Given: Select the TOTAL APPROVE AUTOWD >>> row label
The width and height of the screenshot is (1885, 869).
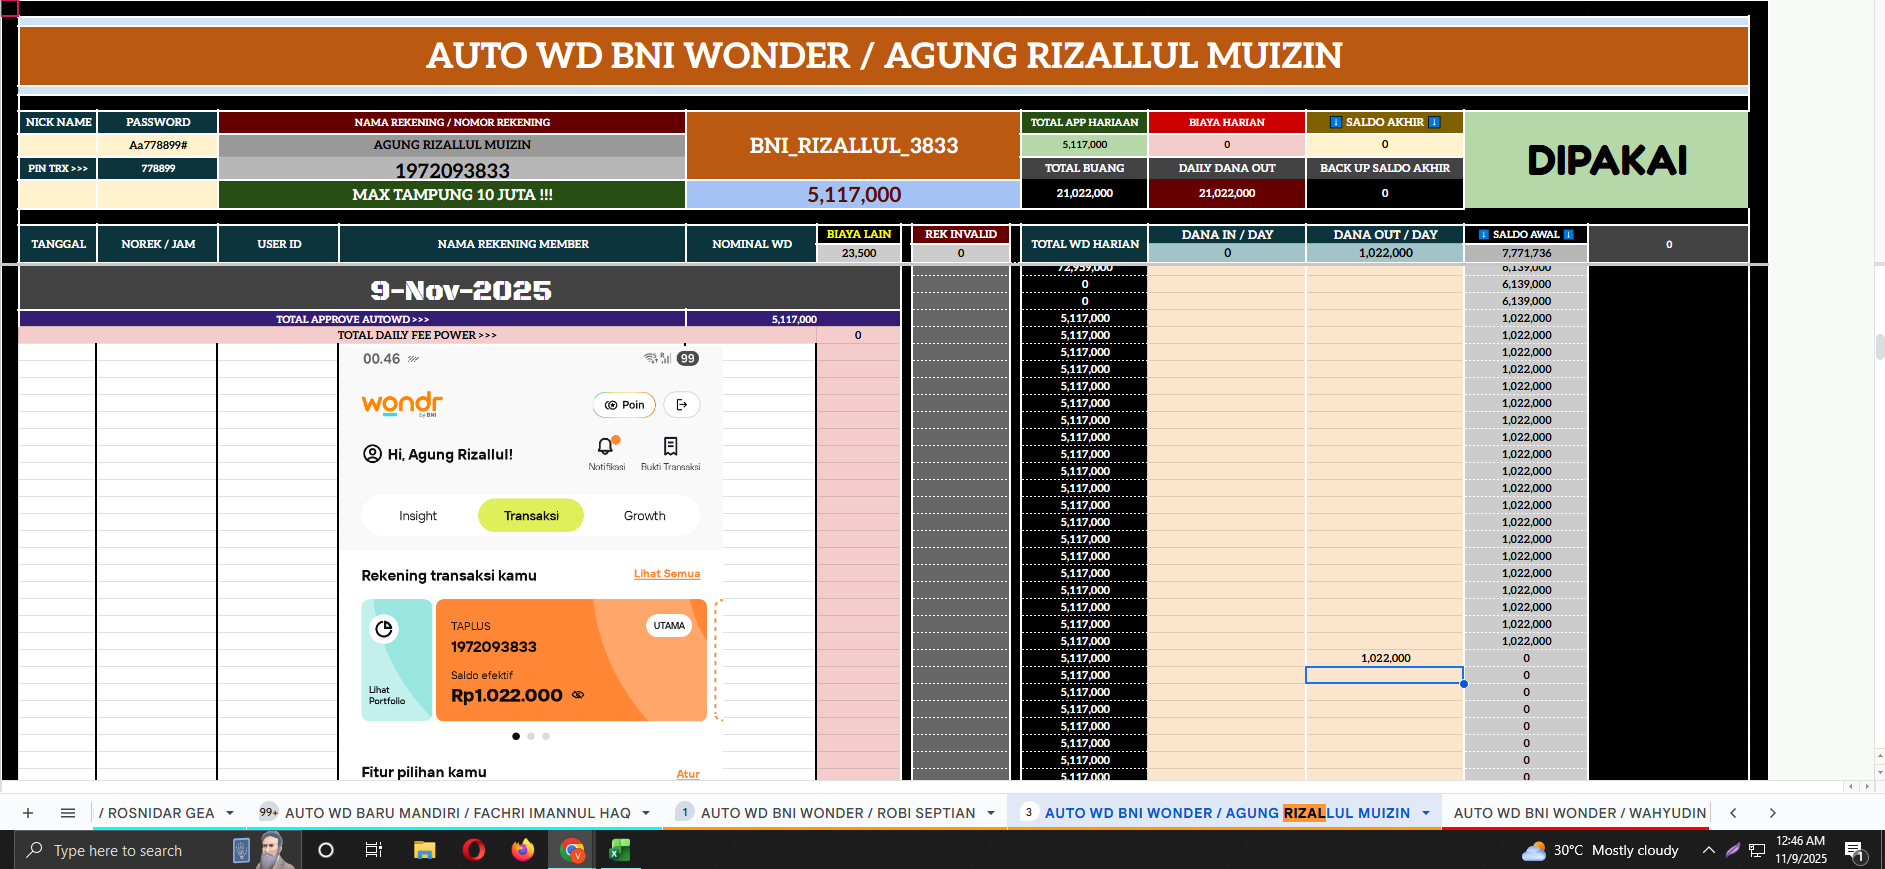Looking at the screenshot, I should [x=352, y=319].
